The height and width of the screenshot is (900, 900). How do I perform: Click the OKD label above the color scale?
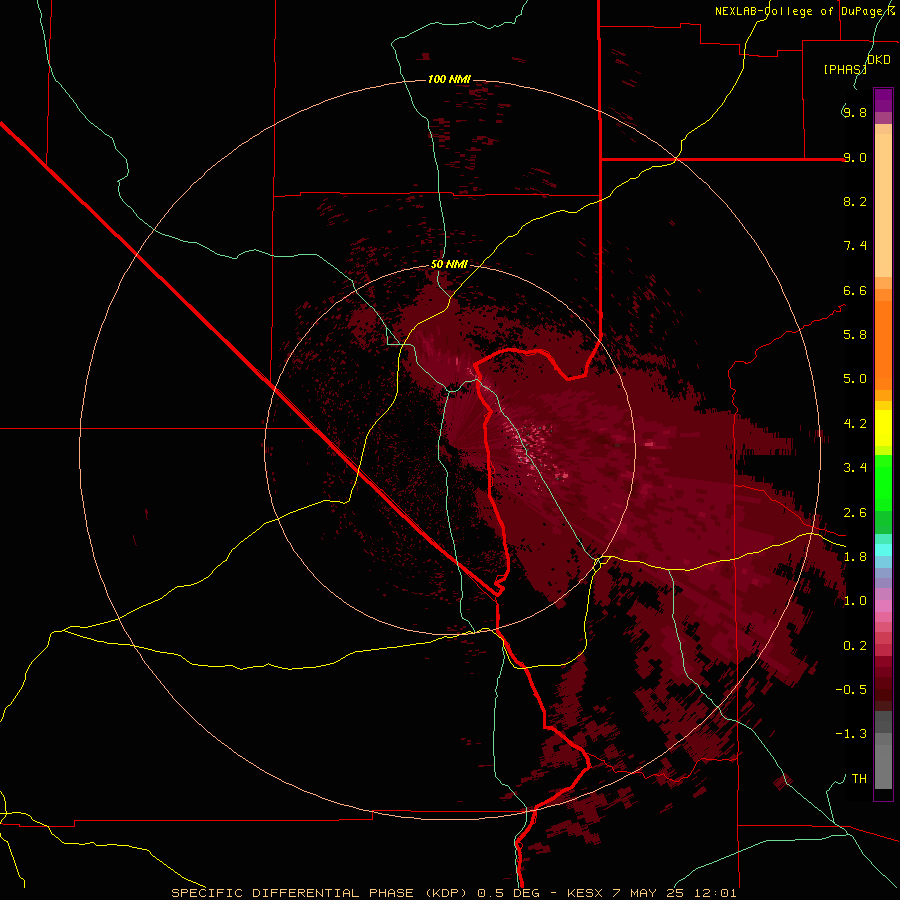(x=879, y=60)
